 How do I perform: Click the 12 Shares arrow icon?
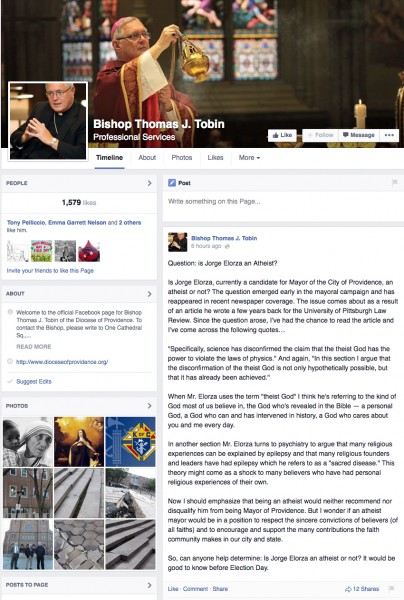[x=348, y=589]
